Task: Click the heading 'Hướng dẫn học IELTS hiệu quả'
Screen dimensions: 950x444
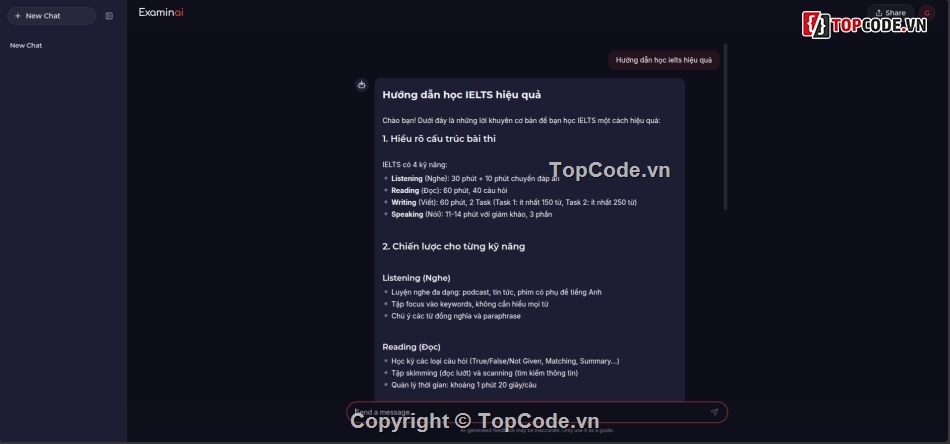Action: pyautogui.click(x=462, y=94)
